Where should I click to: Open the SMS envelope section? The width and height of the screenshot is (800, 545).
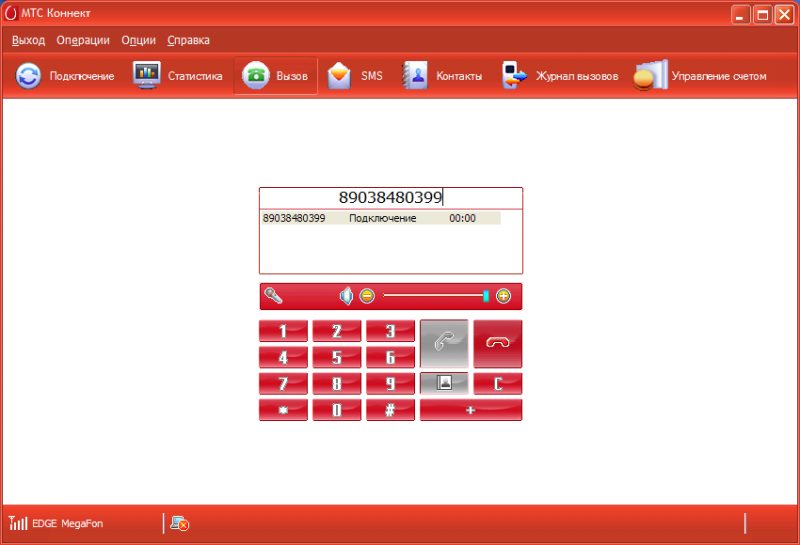coord(355,76)
